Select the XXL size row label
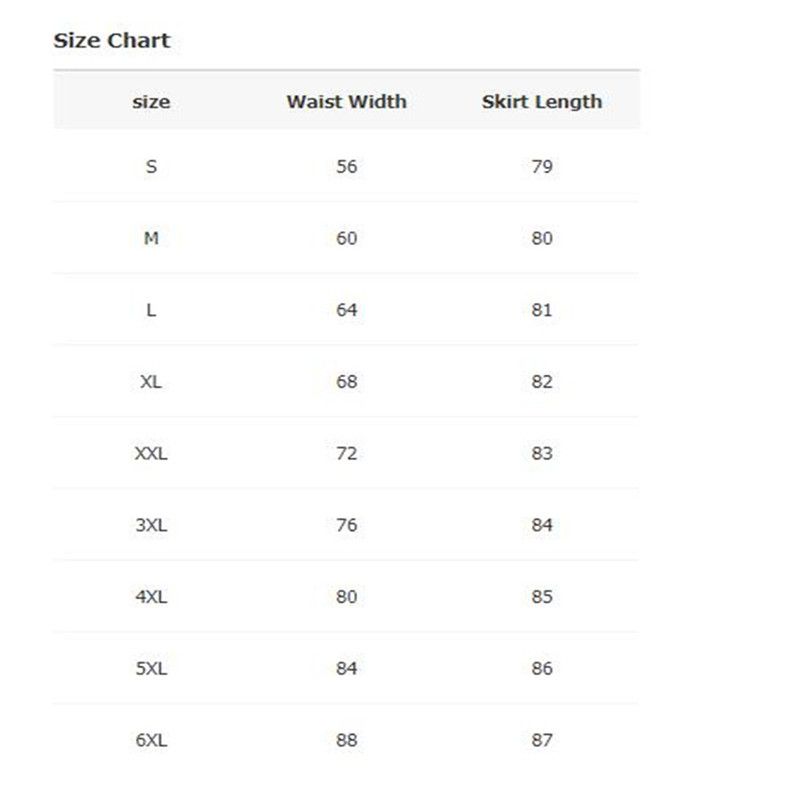 [151, 454]
